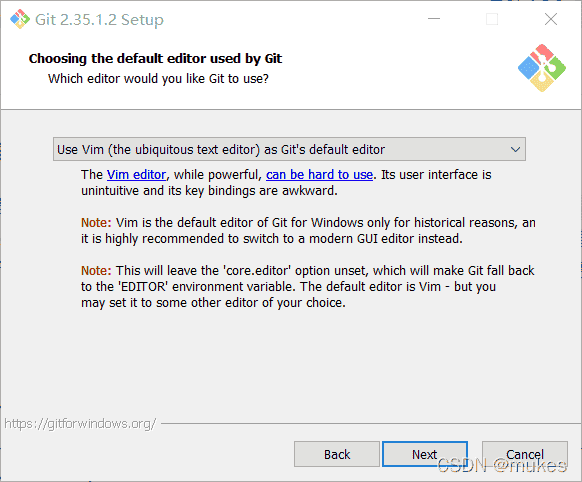Click the "Git 2.35.1.2 Setup" title text
This screenshot has height=482, width=582.
(x=99, y=20)
